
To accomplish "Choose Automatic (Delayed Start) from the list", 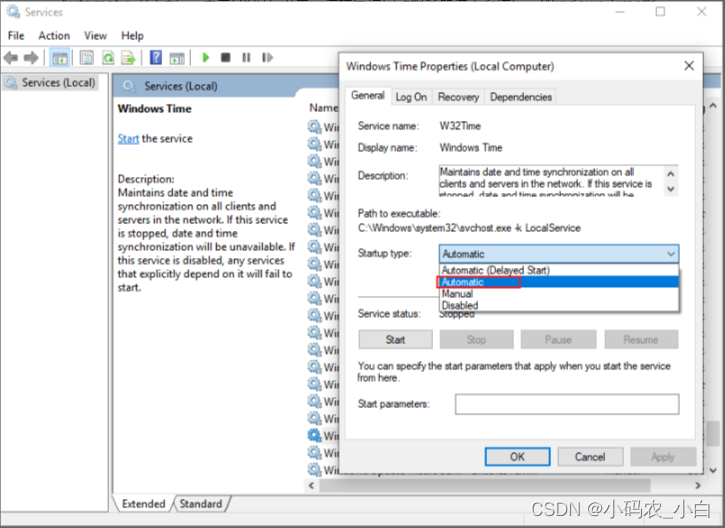I will (496, 270).
